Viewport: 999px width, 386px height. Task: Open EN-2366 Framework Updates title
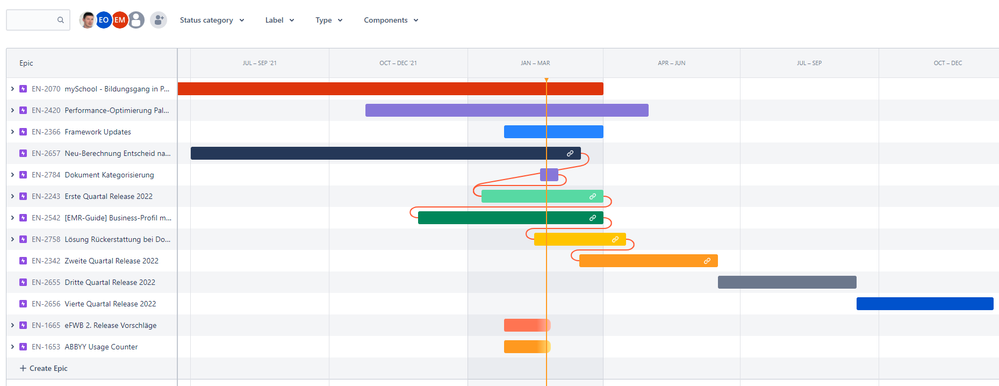98,132
